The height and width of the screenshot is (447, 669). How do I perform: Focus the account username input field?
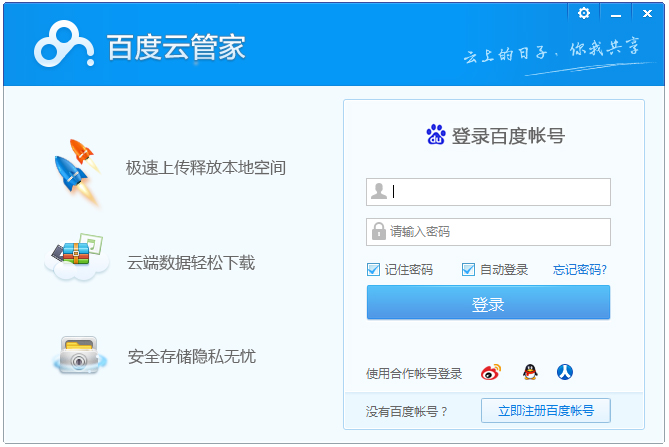pyautogui.click(x=498, y=191)
